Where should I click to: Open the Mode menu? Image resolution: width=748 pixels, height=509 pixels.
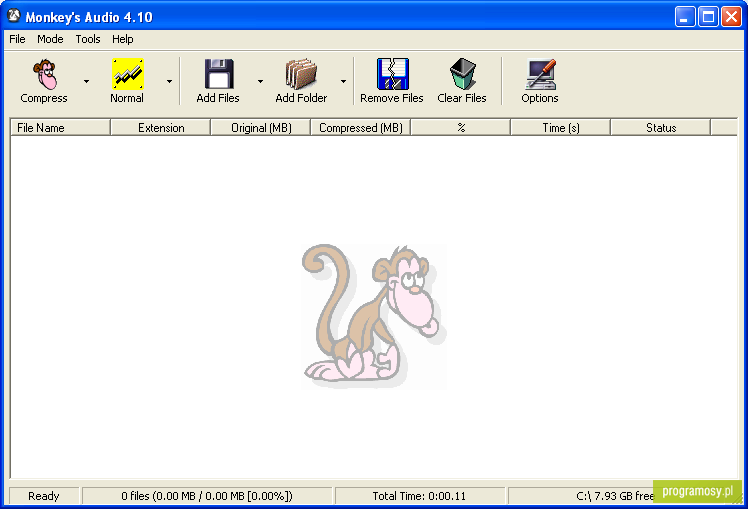coord(50,39)
